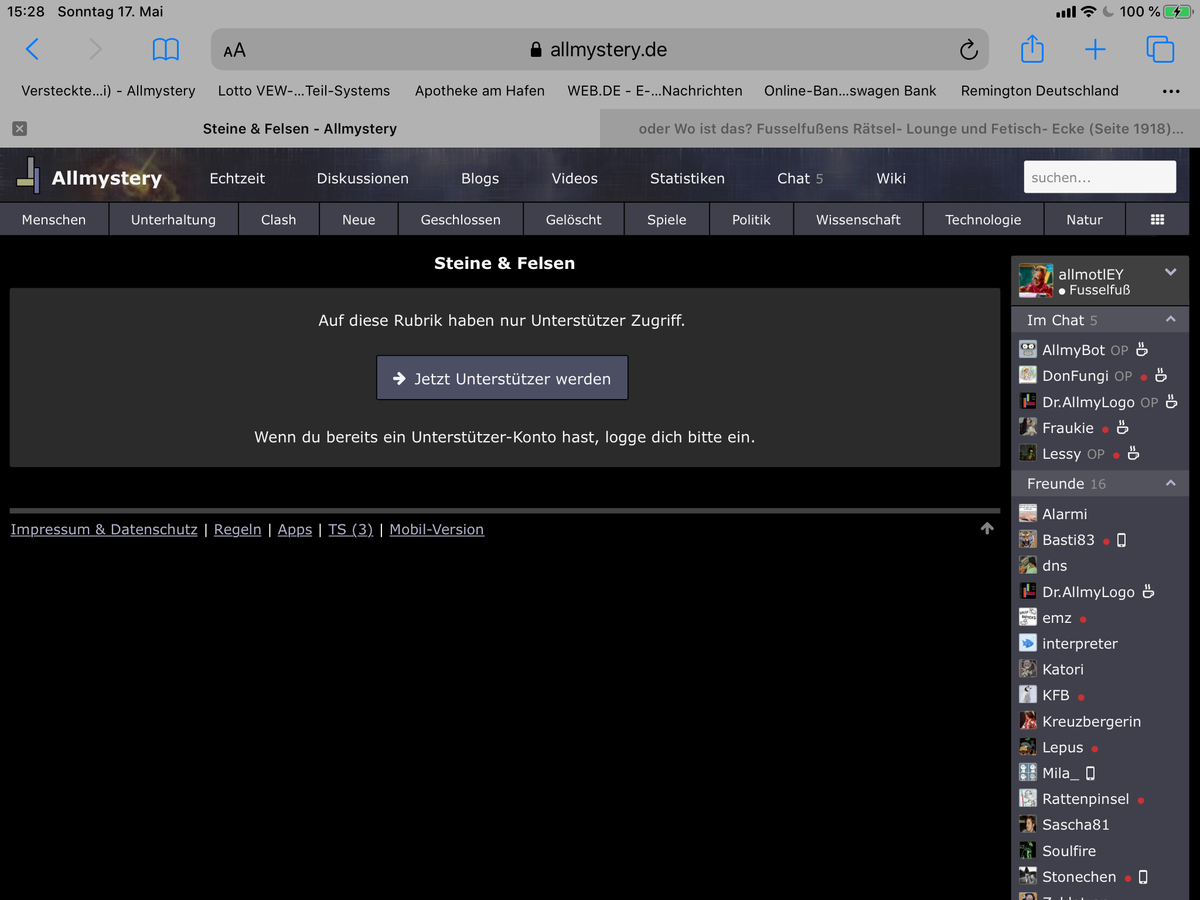This screenshot has width=1200, height=900.
Task: Open Soulfire in friends list
Action: click(1069, 851)
